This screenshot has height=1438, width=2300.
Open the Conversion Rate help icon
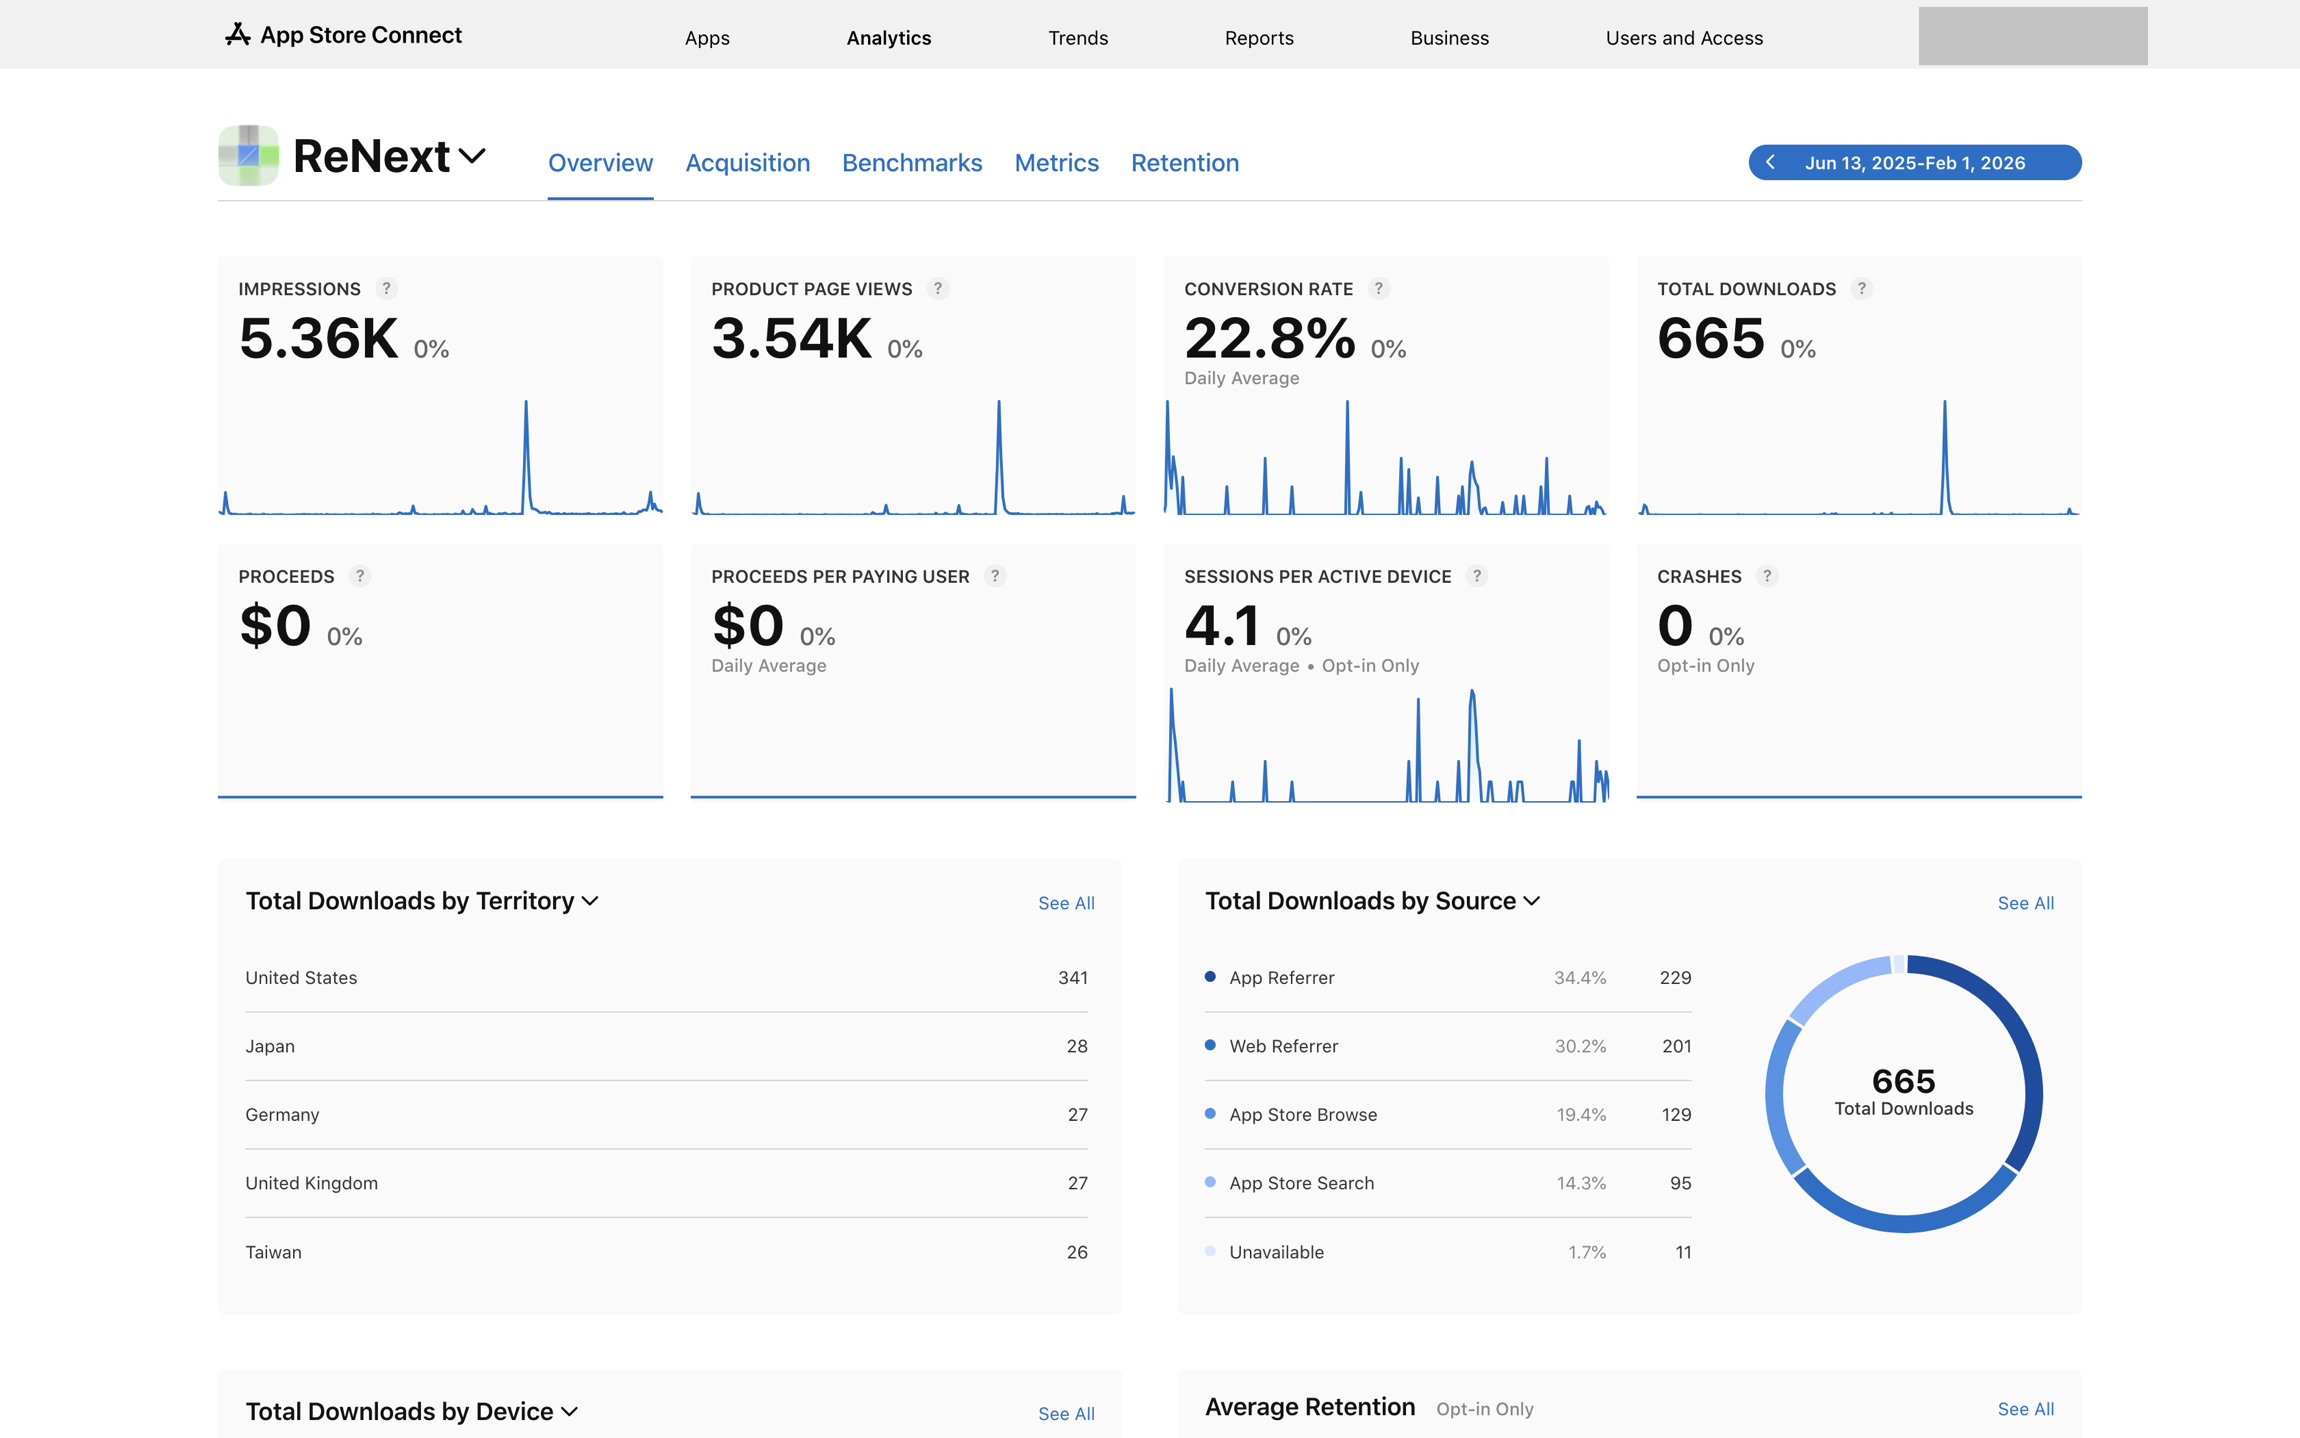(1379, 289)
